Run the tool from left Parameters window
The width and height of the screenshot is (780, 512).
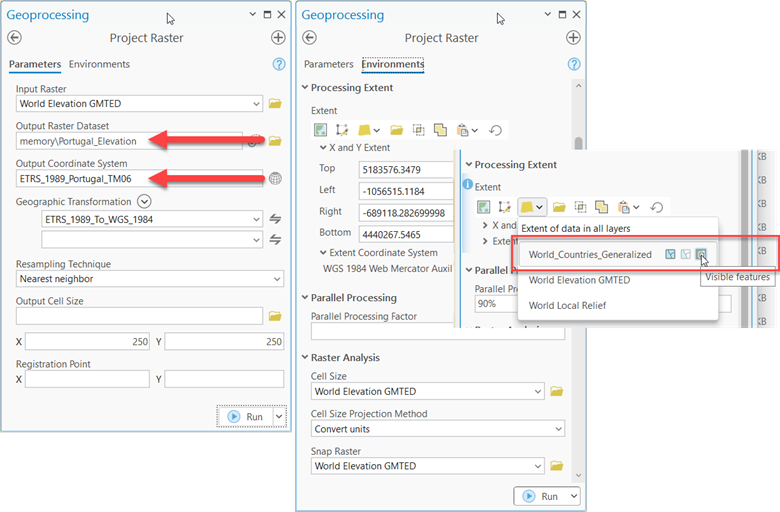coord(245,416)
